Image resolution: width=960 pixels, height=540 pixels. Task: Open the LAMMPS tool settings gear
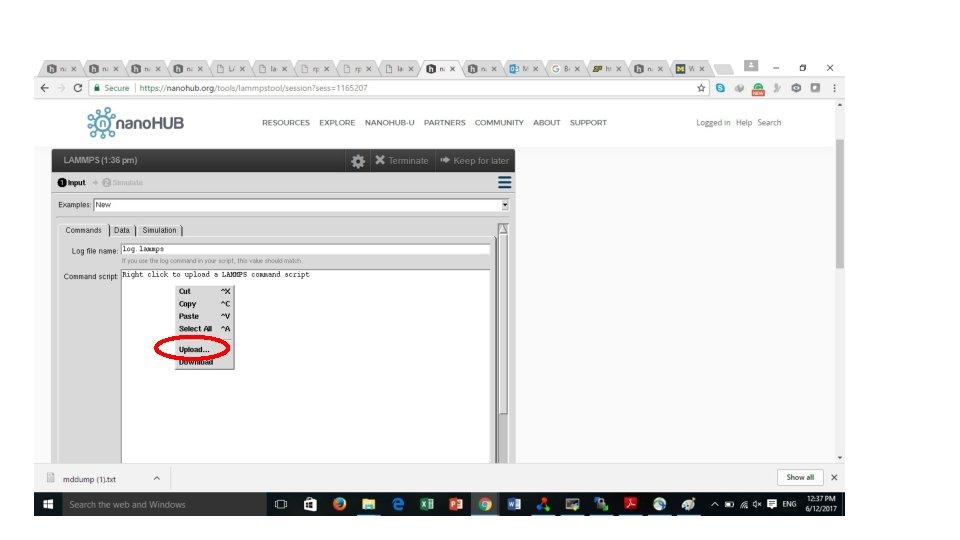[358, 161]
